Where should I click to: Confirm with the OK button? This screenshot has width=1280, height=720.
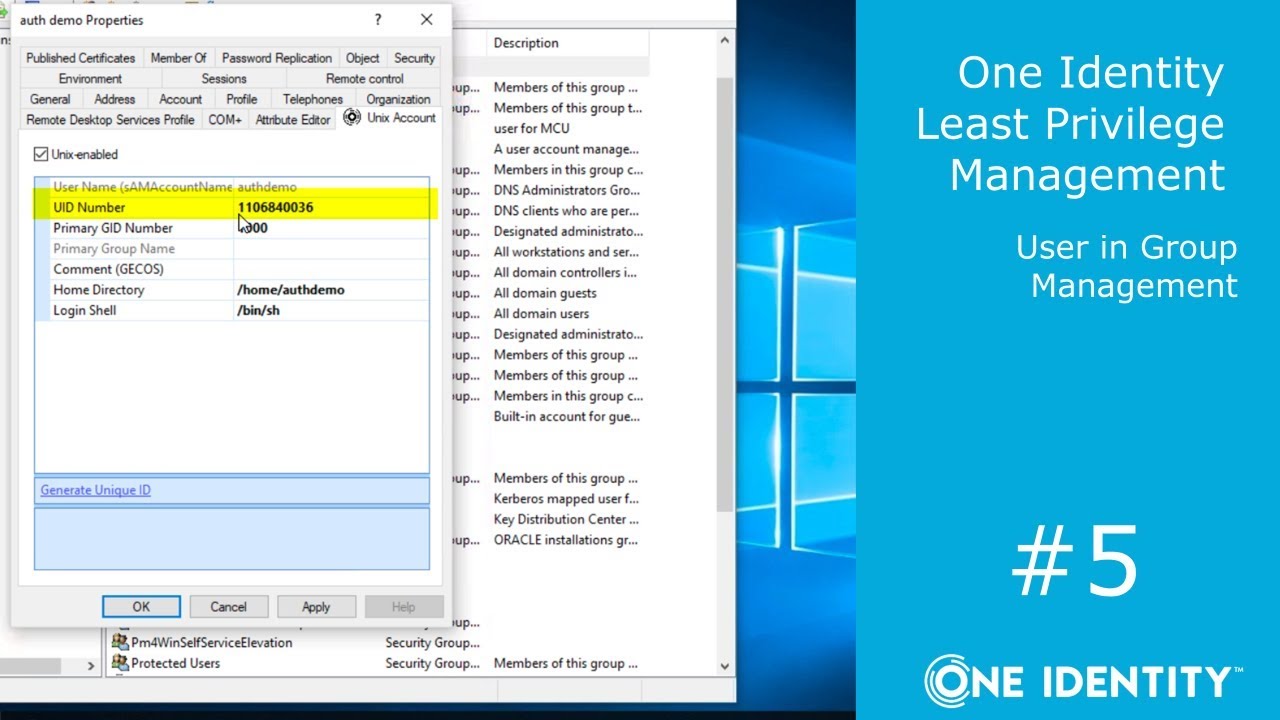coord(141,606)
